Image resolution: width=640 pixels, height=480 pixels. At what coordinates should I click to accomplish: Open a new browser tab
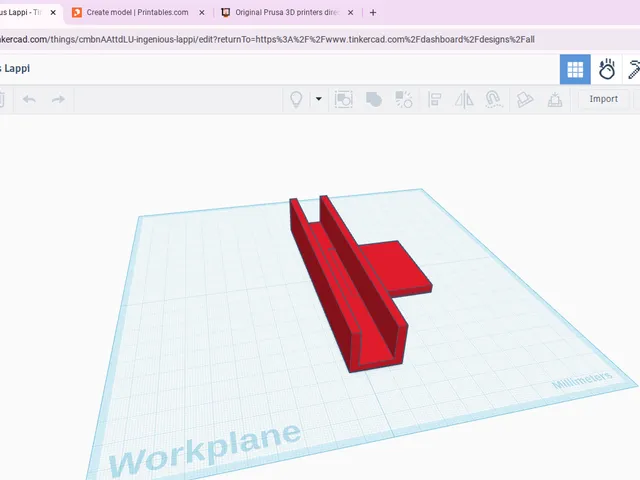point(373,13)
